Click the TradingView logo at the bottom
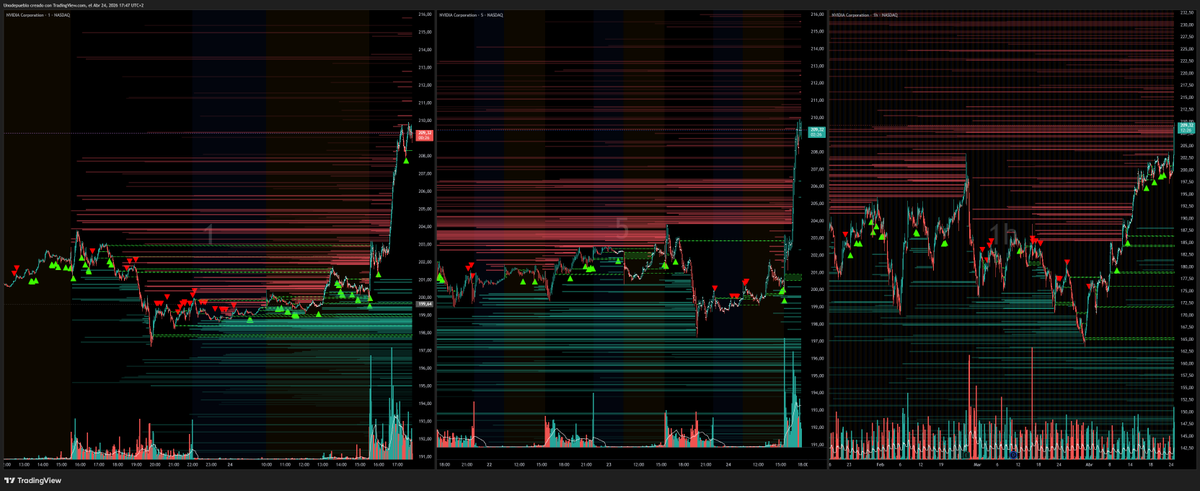The width and height of the screenshot is (1200, 491). pos(32,481)
